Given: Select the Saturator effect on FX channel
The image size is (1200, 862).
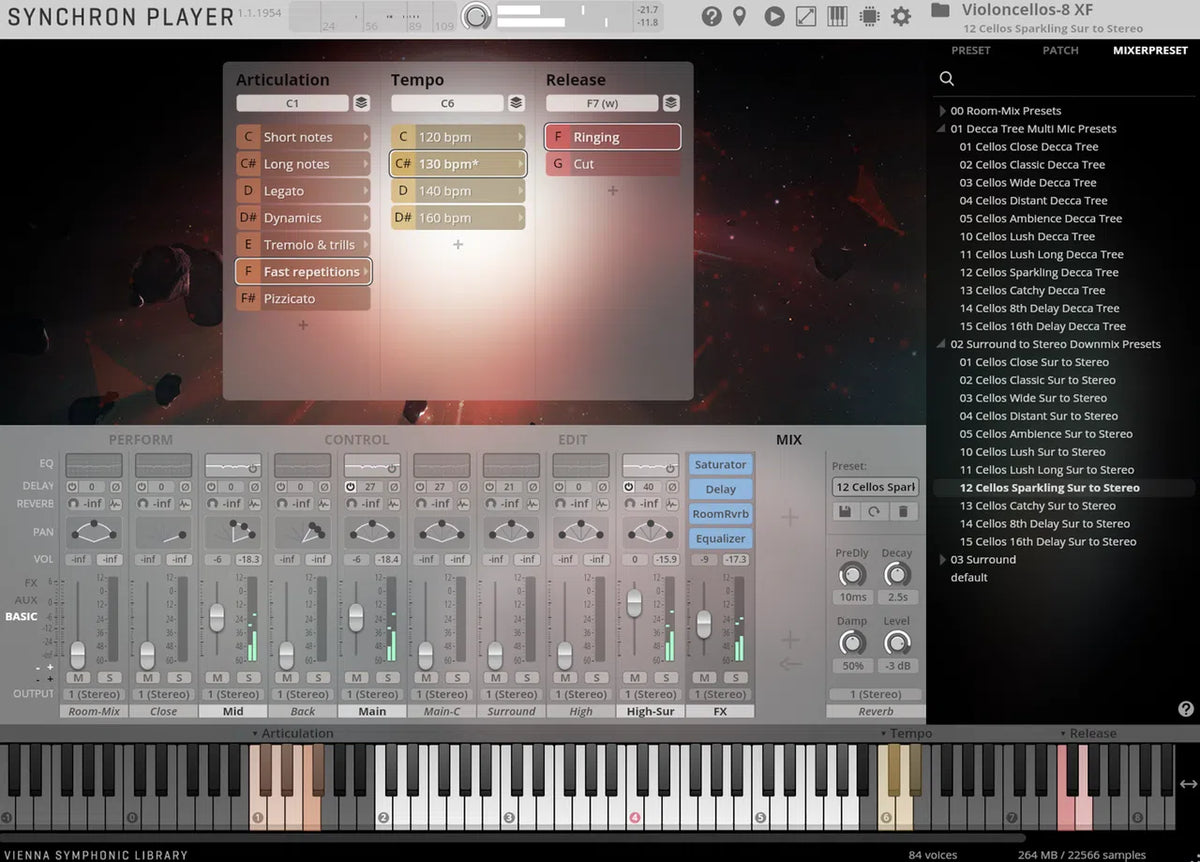Looking at the screenshot, I should 720,465.
